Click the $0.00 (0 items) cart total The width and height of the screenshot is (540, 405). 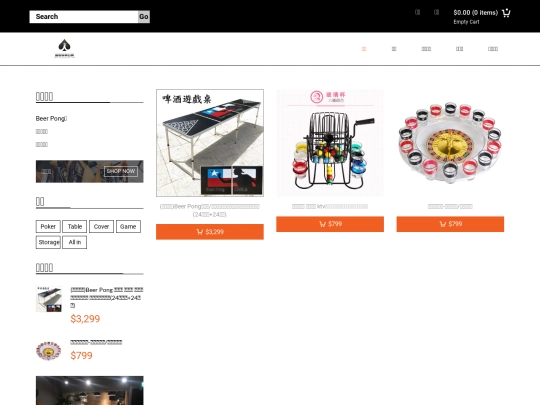[x=476, y=13]
